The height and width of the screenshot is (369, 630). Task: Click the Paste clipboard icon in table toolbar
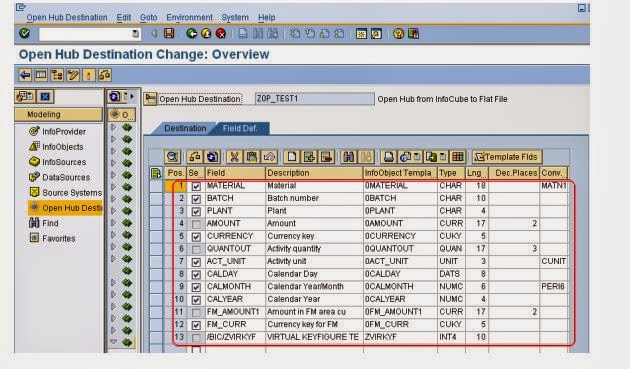(x=252, y=157)
